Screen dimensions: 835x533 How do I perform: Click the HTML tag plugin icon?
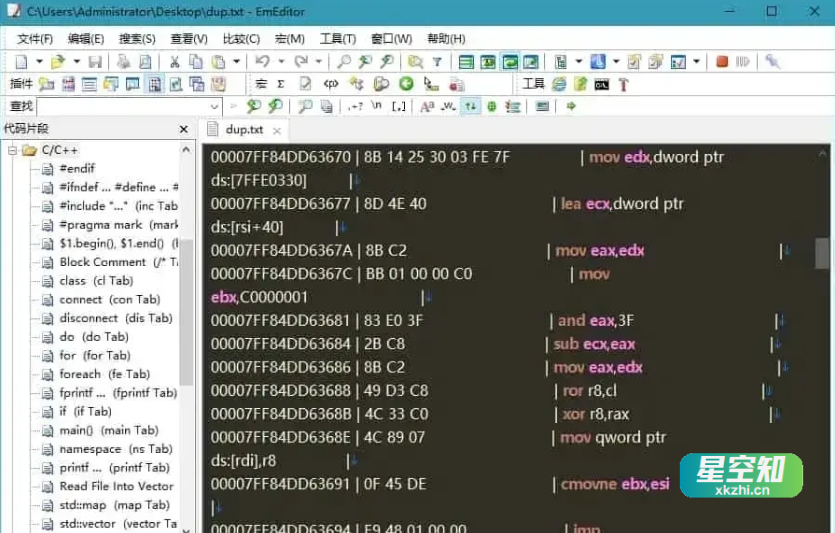pyautogui.click(x=331, y=84)
